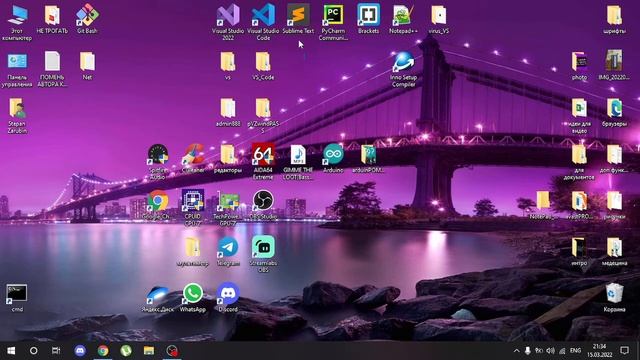
Task: Open Task View on taskbar
Action: [x=56, y=351]
